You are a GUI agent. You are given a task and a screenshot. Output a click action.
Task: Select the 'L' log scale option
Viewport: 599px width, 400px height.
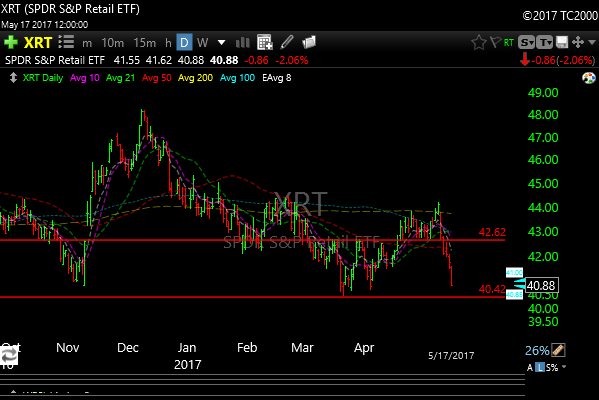click(539, 368)
